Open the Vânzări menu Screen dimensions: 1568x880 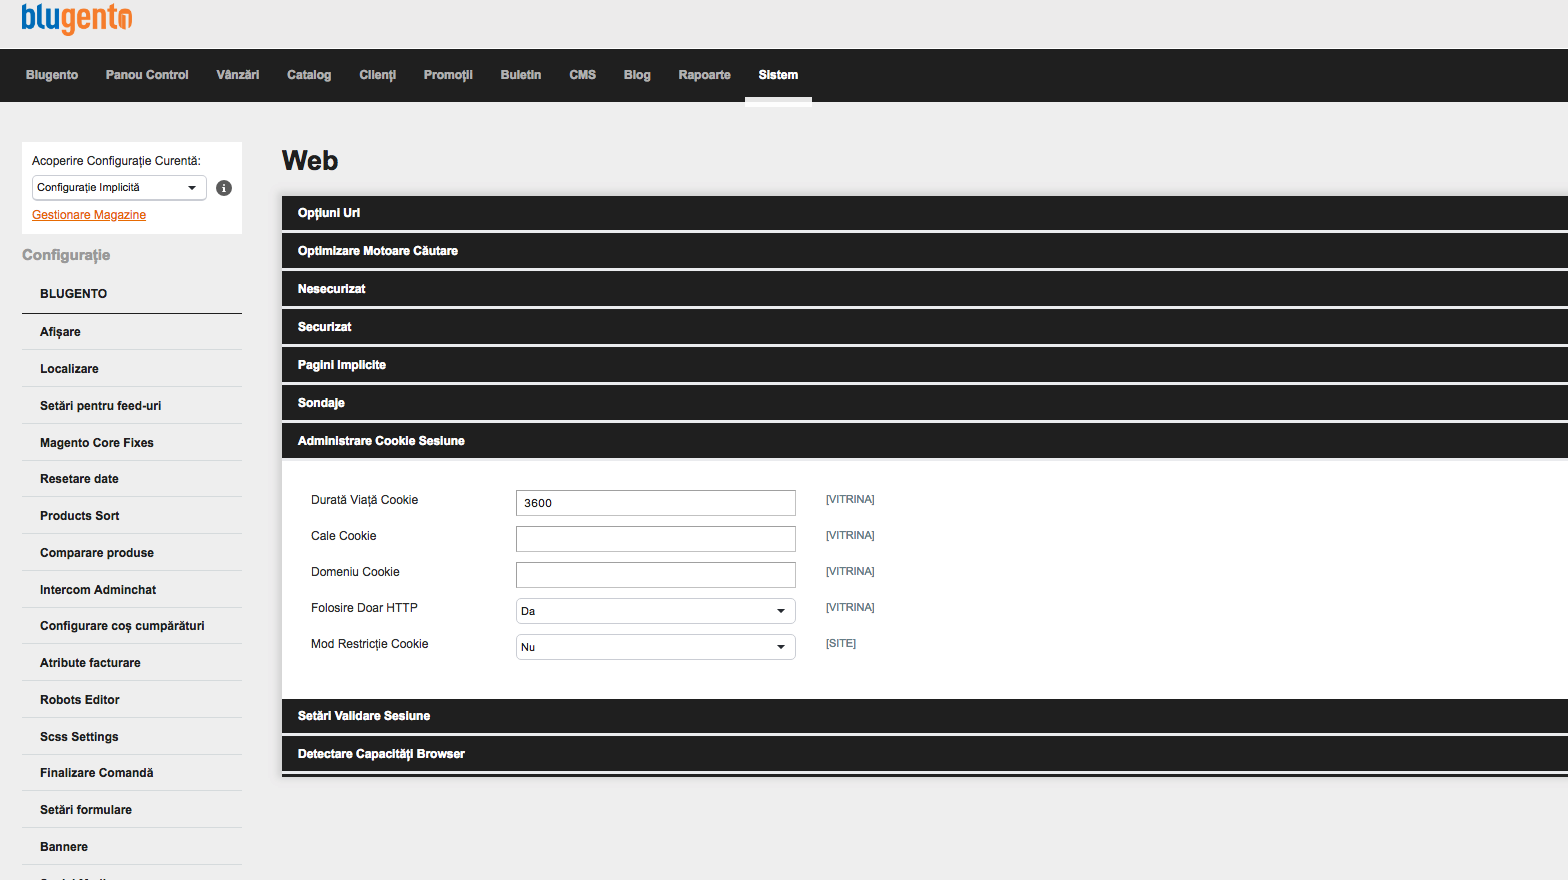[x=238, y=75]
